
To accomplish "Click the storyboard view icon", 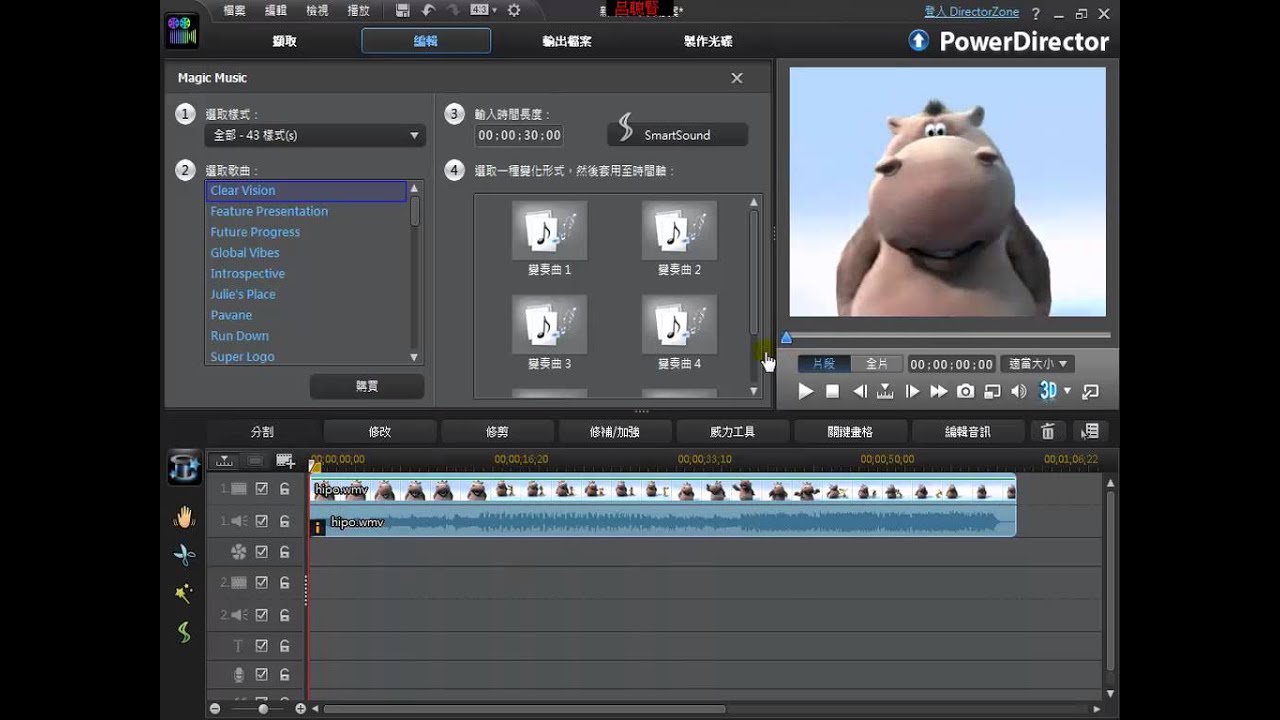I will click(256, 461).
